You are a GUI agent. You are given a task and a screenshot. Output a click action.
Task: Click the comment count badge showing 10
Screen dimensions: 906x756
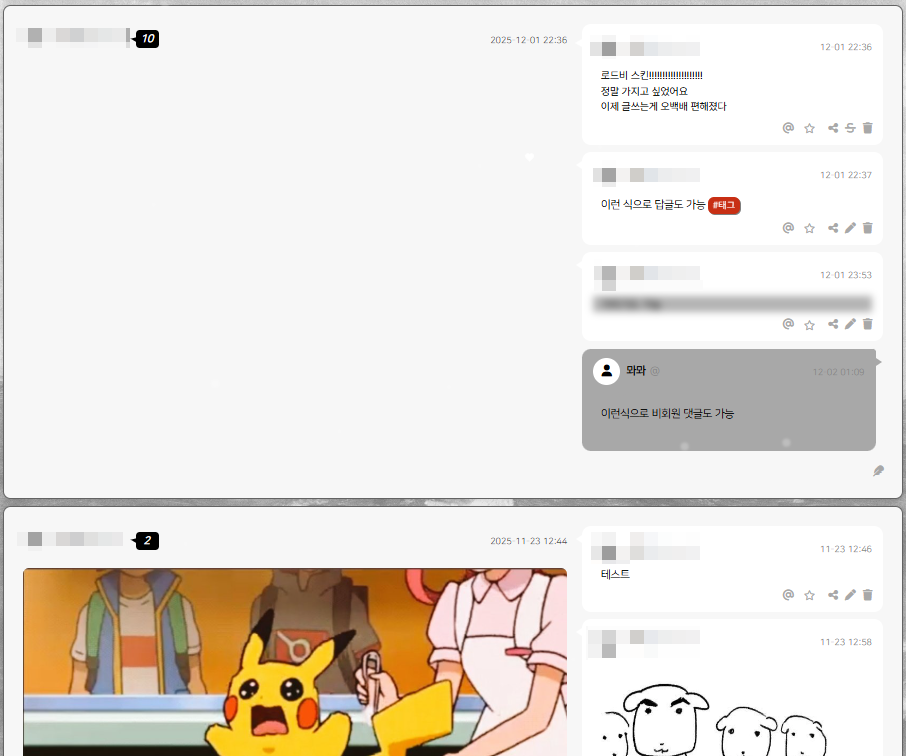point(147,39)
